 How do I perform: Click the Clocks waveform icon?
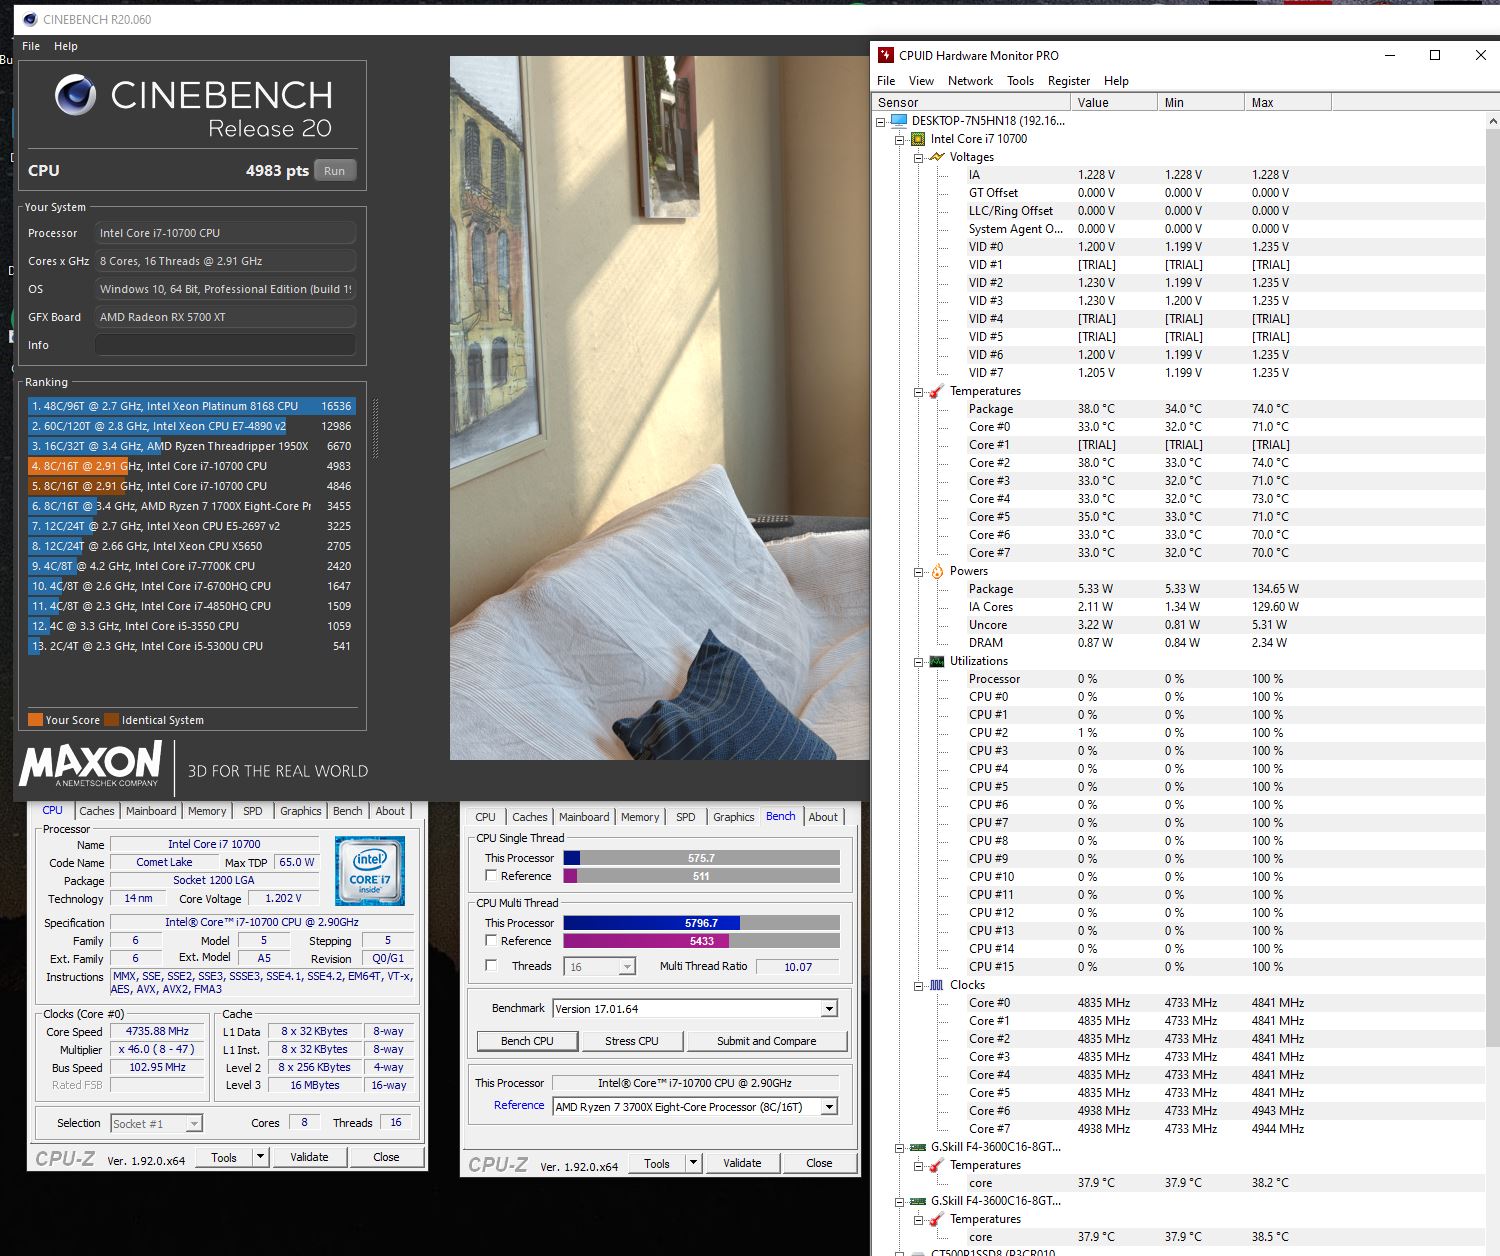(x=937, y=985)
